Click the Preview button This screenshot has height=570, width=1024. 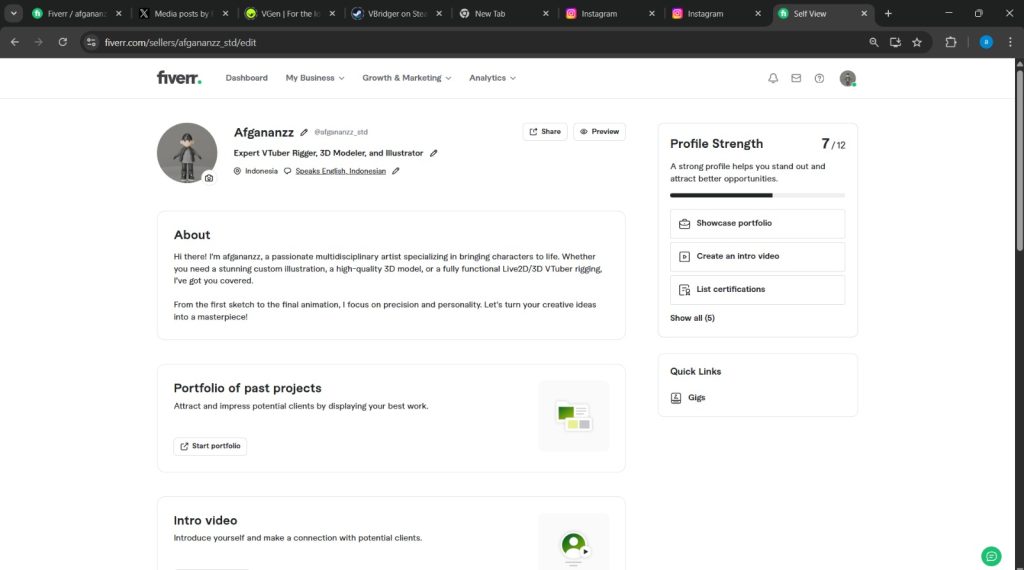(599, 131)
